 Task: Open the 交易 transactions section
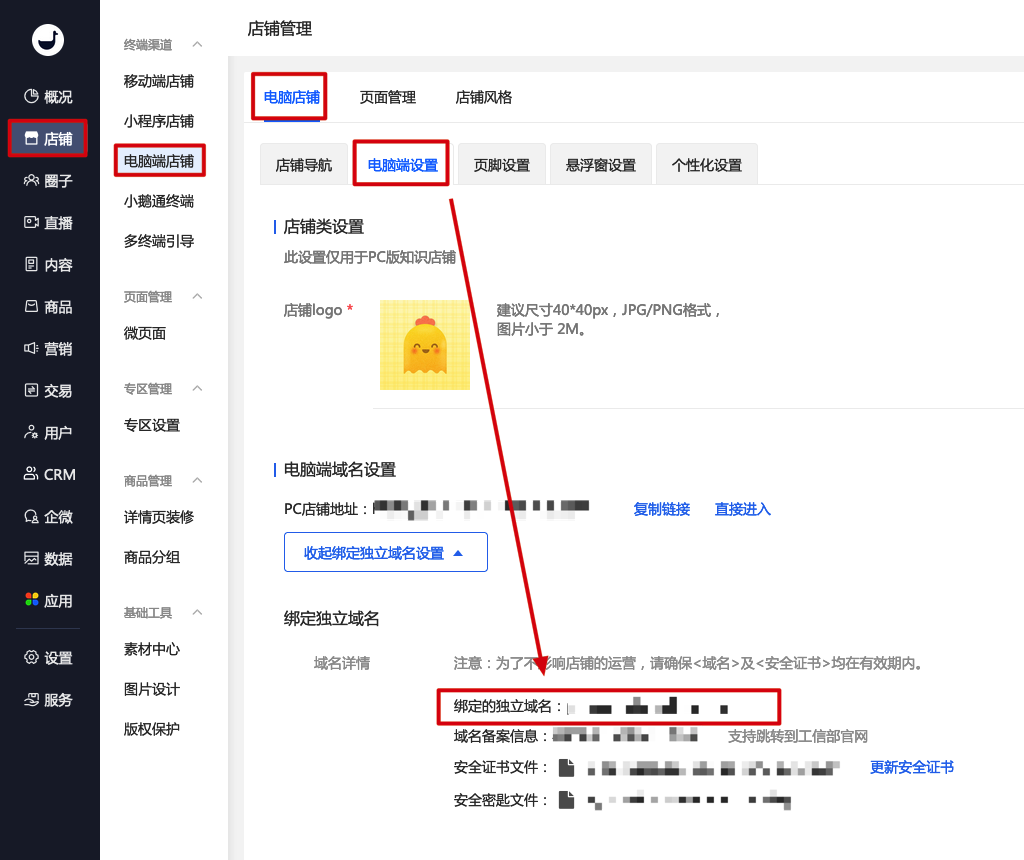point(48,390)
